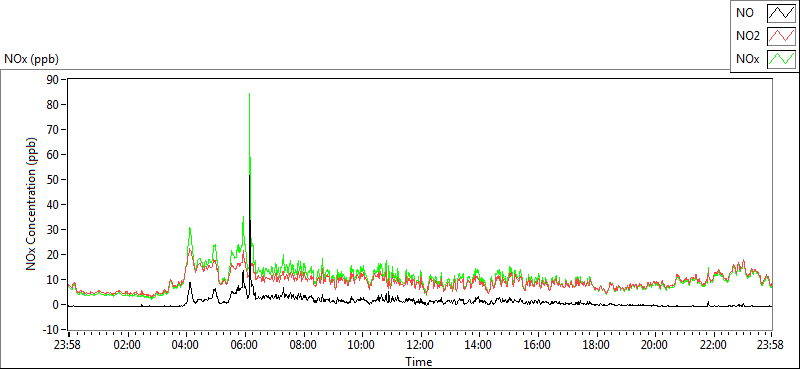This screenshot has width=800, height=369.
Task: Click the 14:00 time tick label
Action: (x=479, y=344)
